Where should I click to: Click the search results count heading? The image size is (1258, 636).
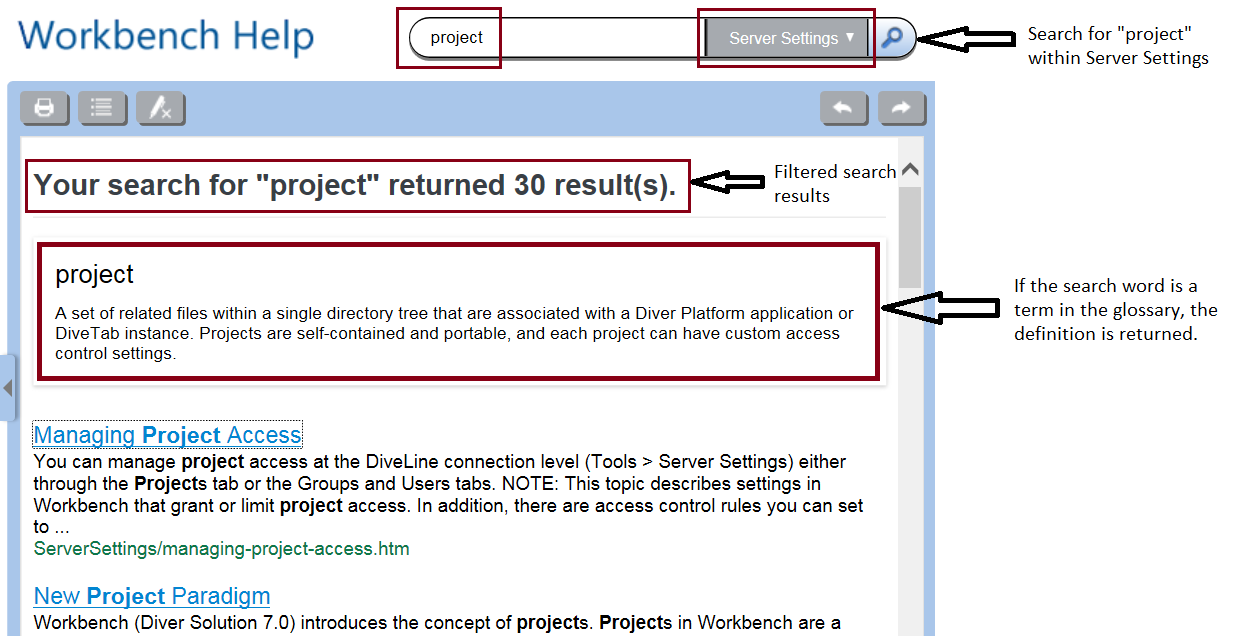(x=355, y=185)
